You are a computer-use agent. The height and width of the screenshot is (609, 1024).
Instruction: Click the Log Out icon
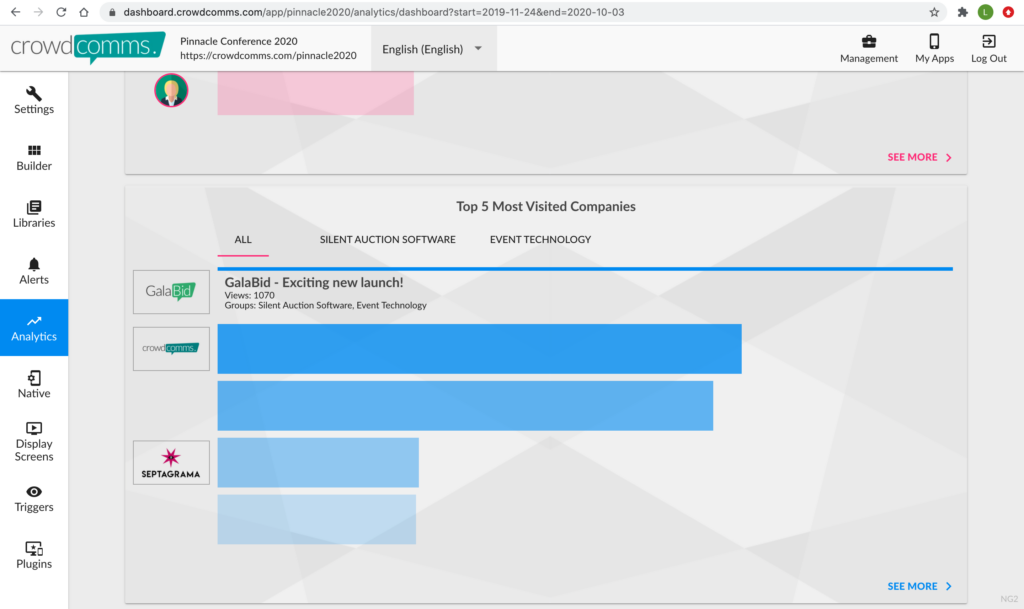coord(988,42)
